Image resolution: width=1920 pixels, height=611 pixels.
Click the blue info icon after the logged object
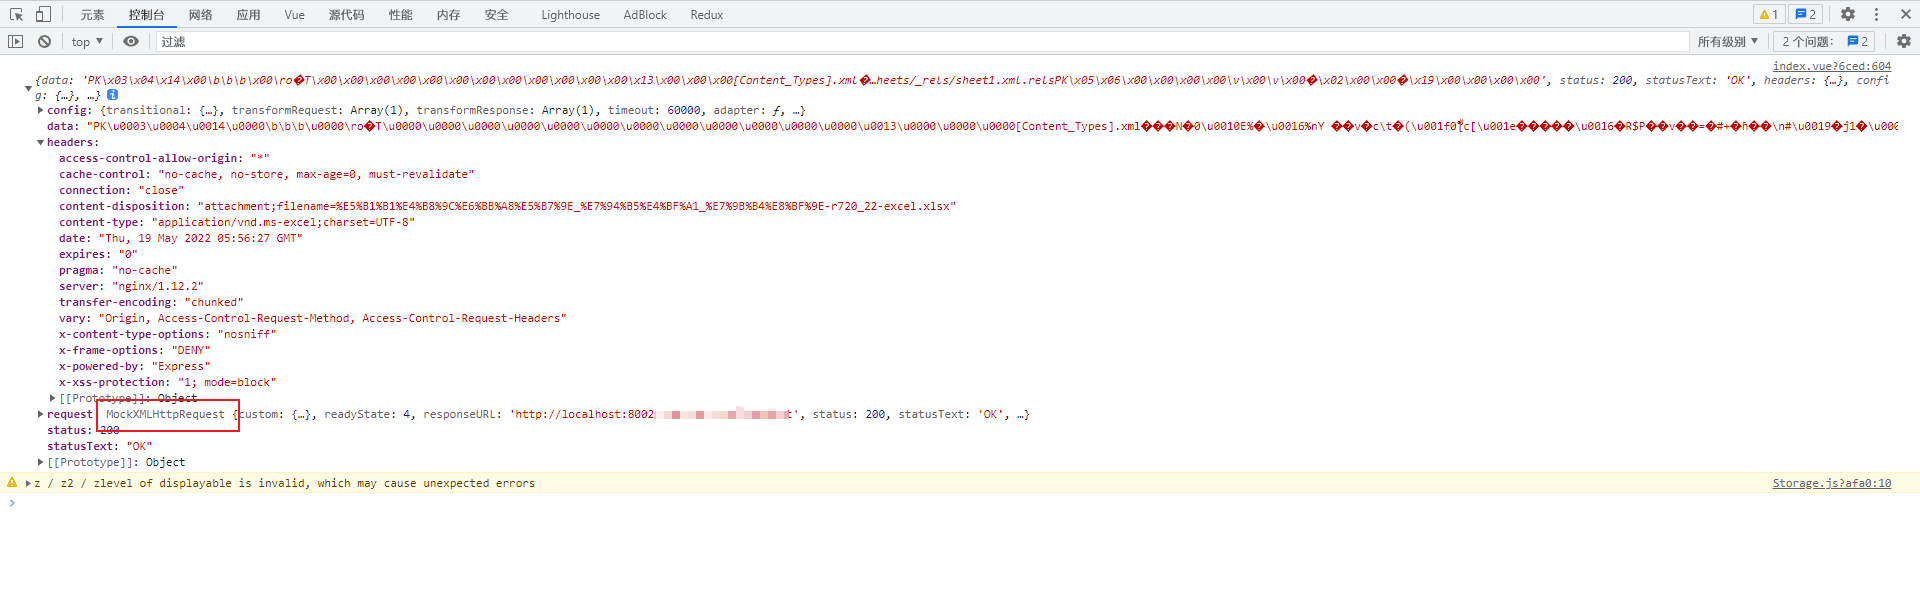pos(112,94)
